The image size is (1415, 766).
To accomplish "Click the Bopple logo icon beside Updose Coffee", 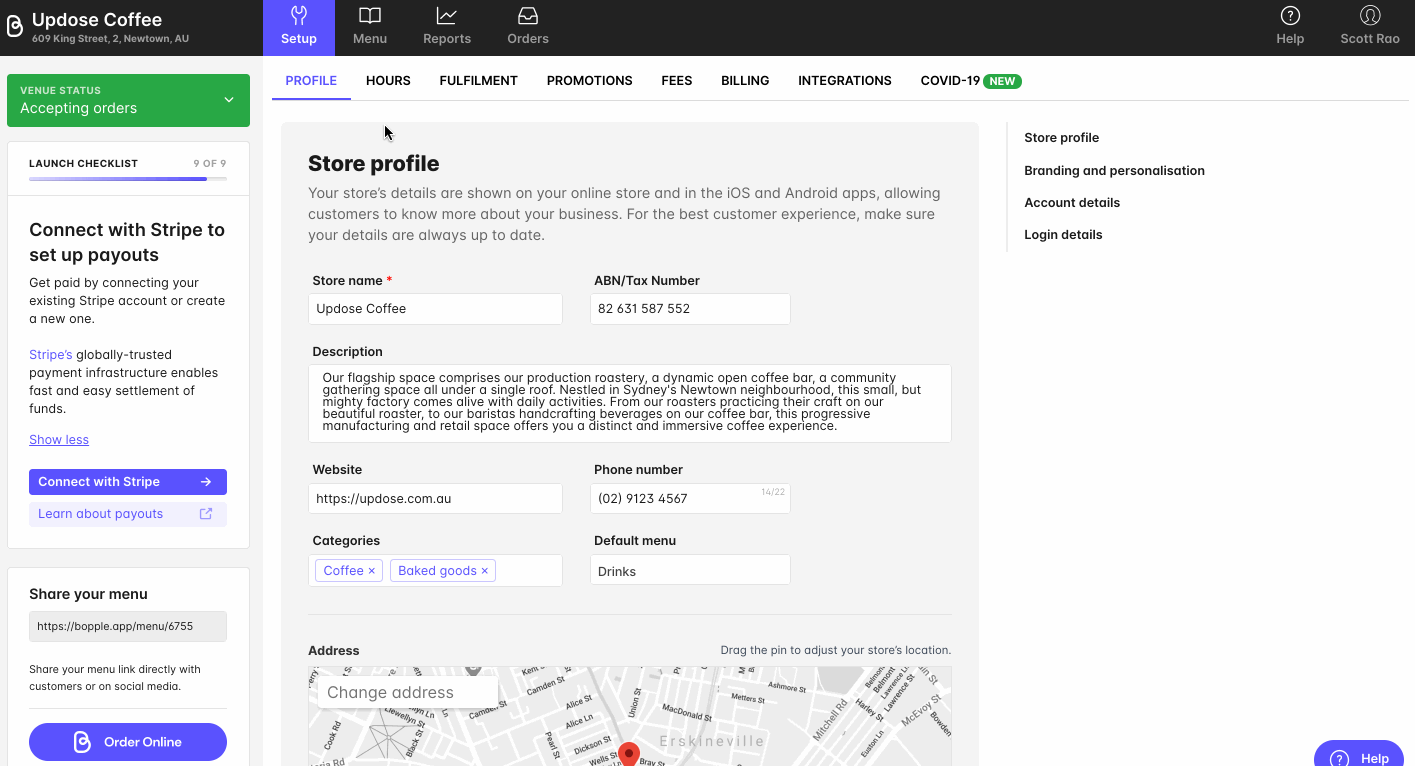I will (x=15, y=26).
